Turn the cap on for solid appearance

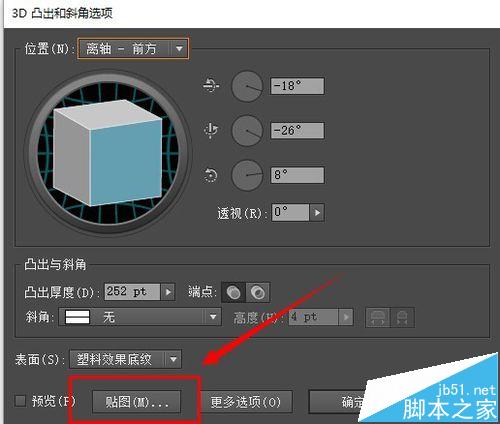[234, 293]
